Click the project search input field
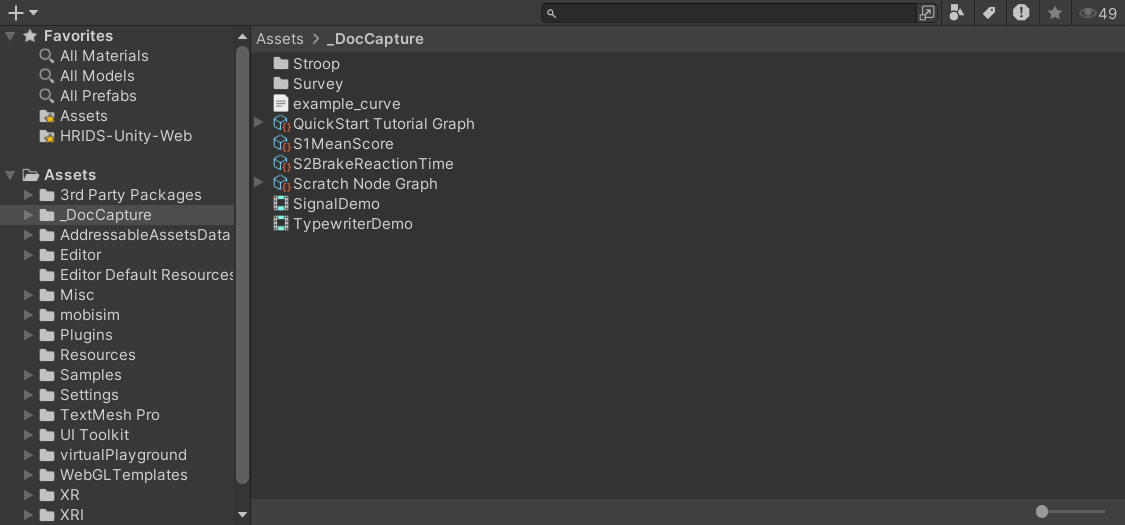Image resolution: width=1125 pixels, height=525 pixels. (728, 13)
